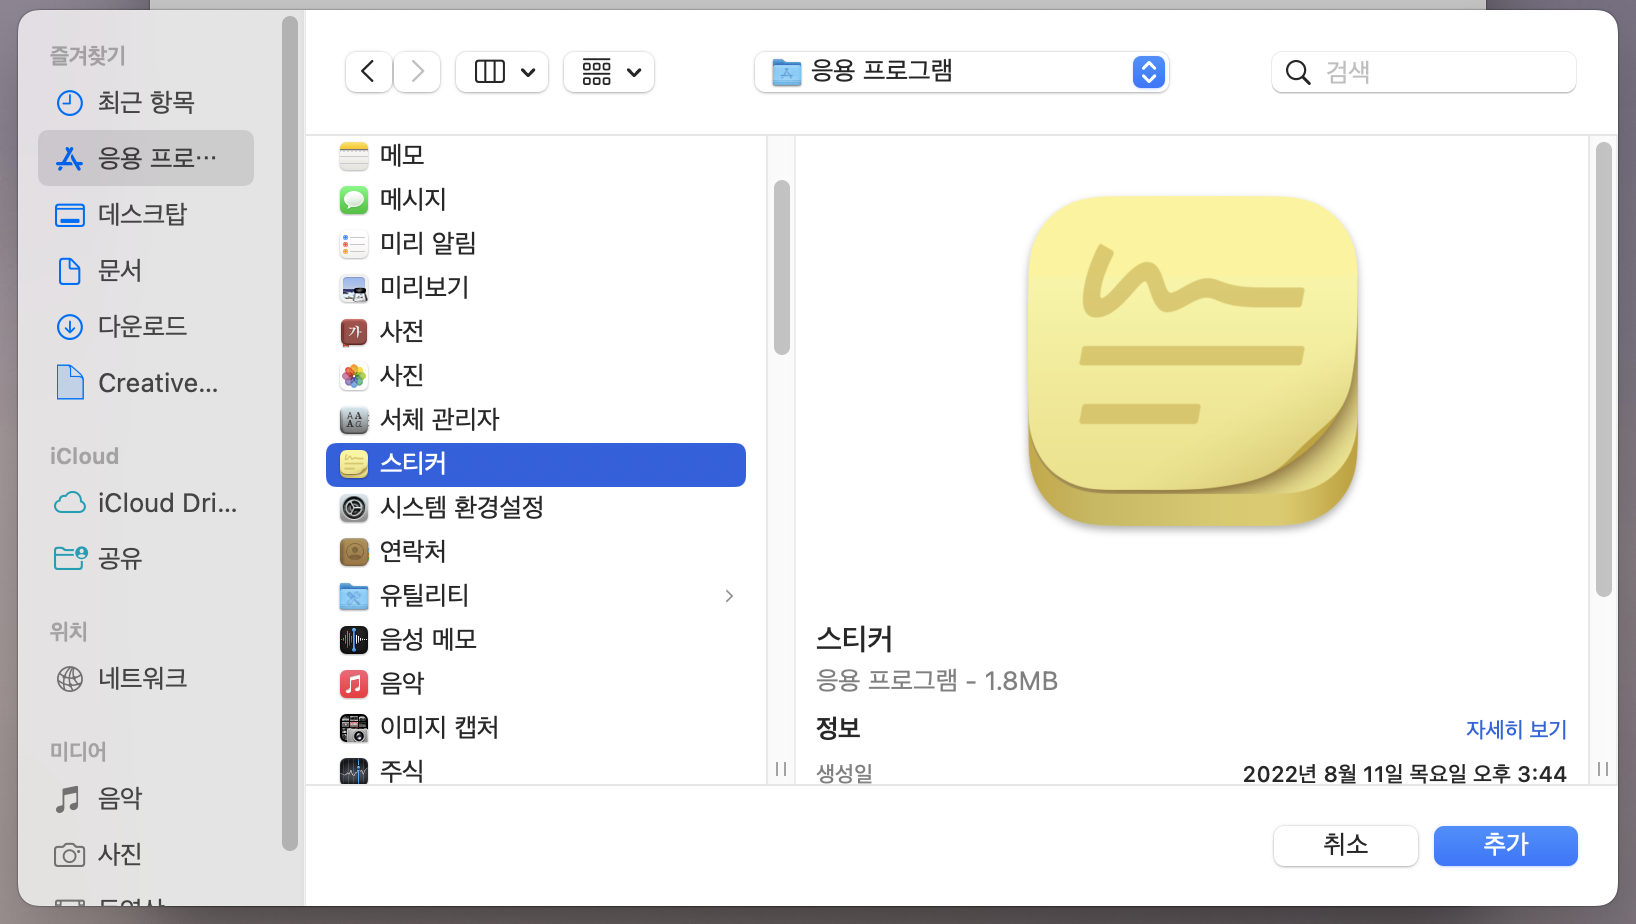Click the 네트워크 globe icon

tap(70, 678)
